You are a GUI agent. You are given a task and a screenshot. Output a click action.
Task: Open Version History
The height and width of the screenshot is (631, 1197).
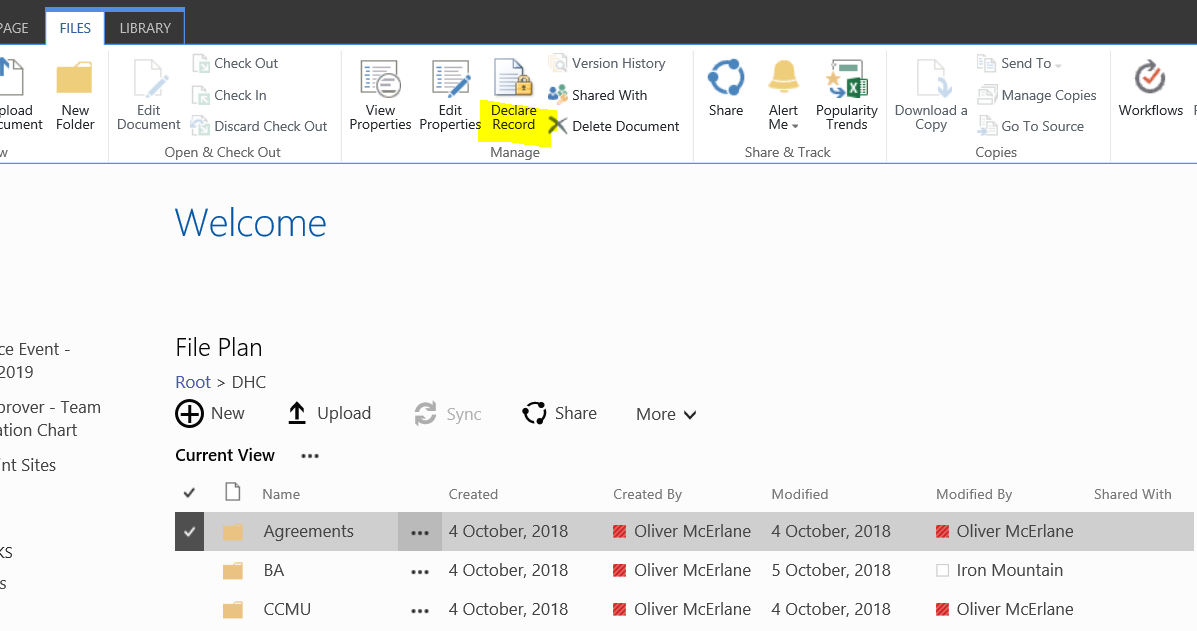click(608, 63)
